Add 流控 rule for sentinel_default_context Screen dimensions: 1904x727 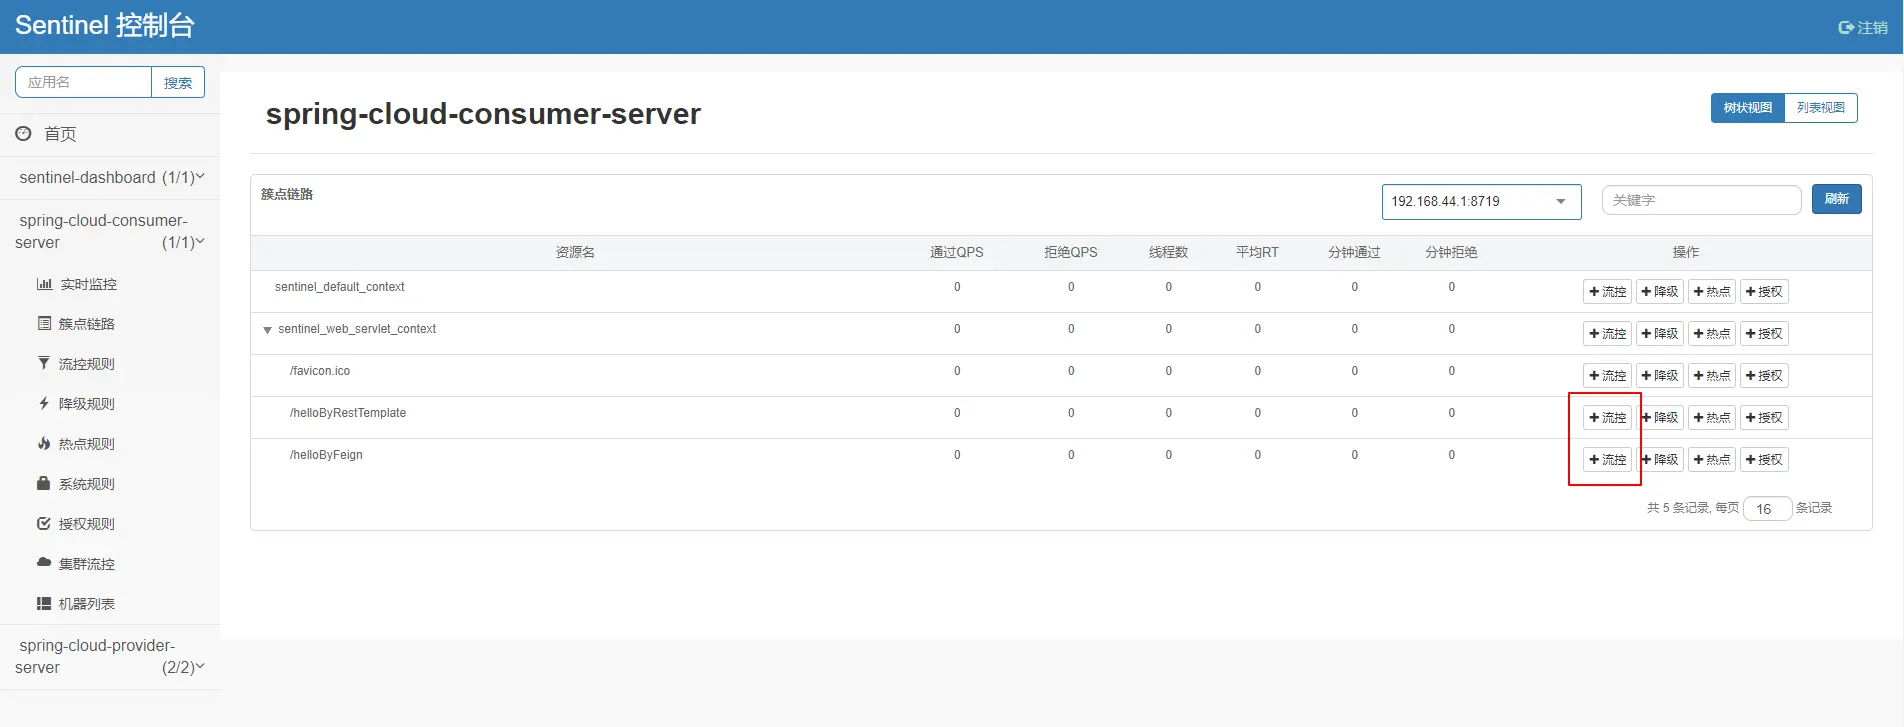(1607, 291)
